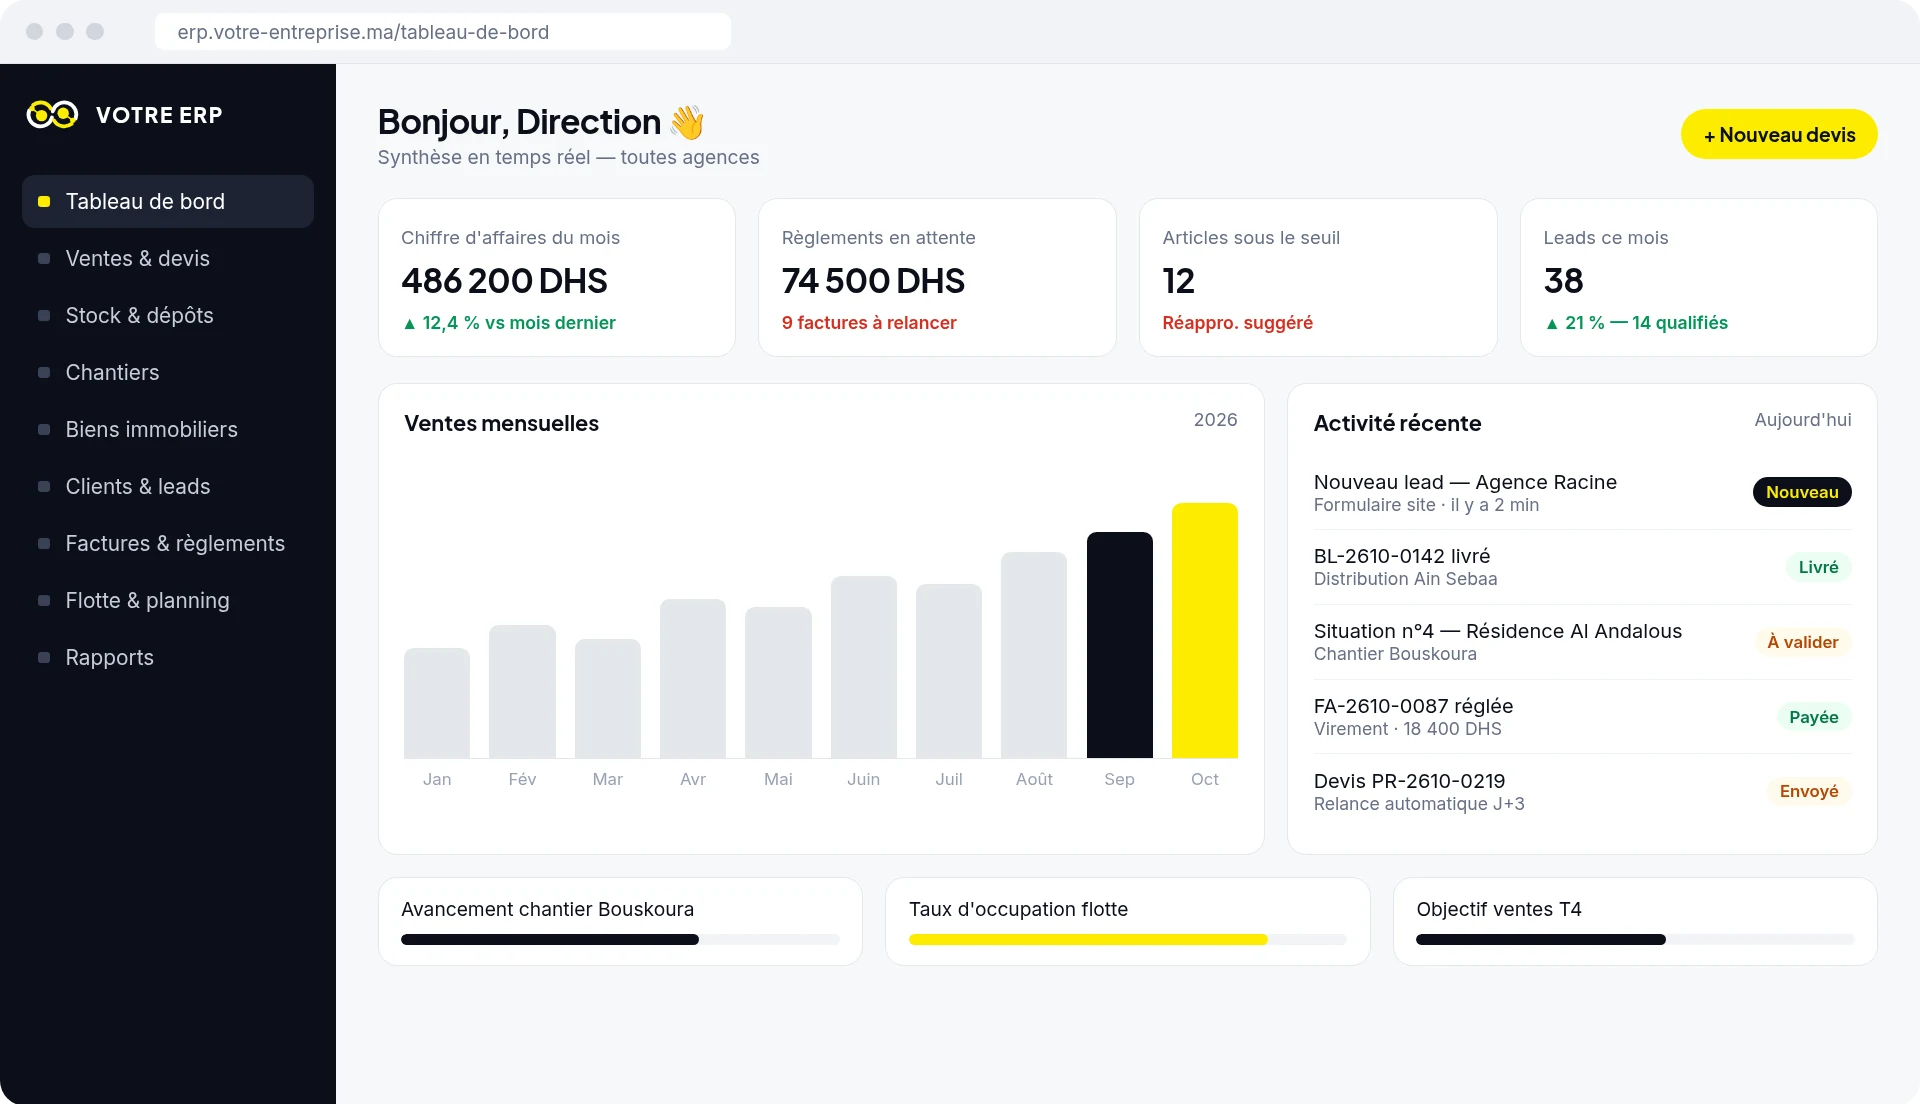Screen dimensions: 1920x1104
Task: Open Règlements en attente card
Action: click(937, 277)
